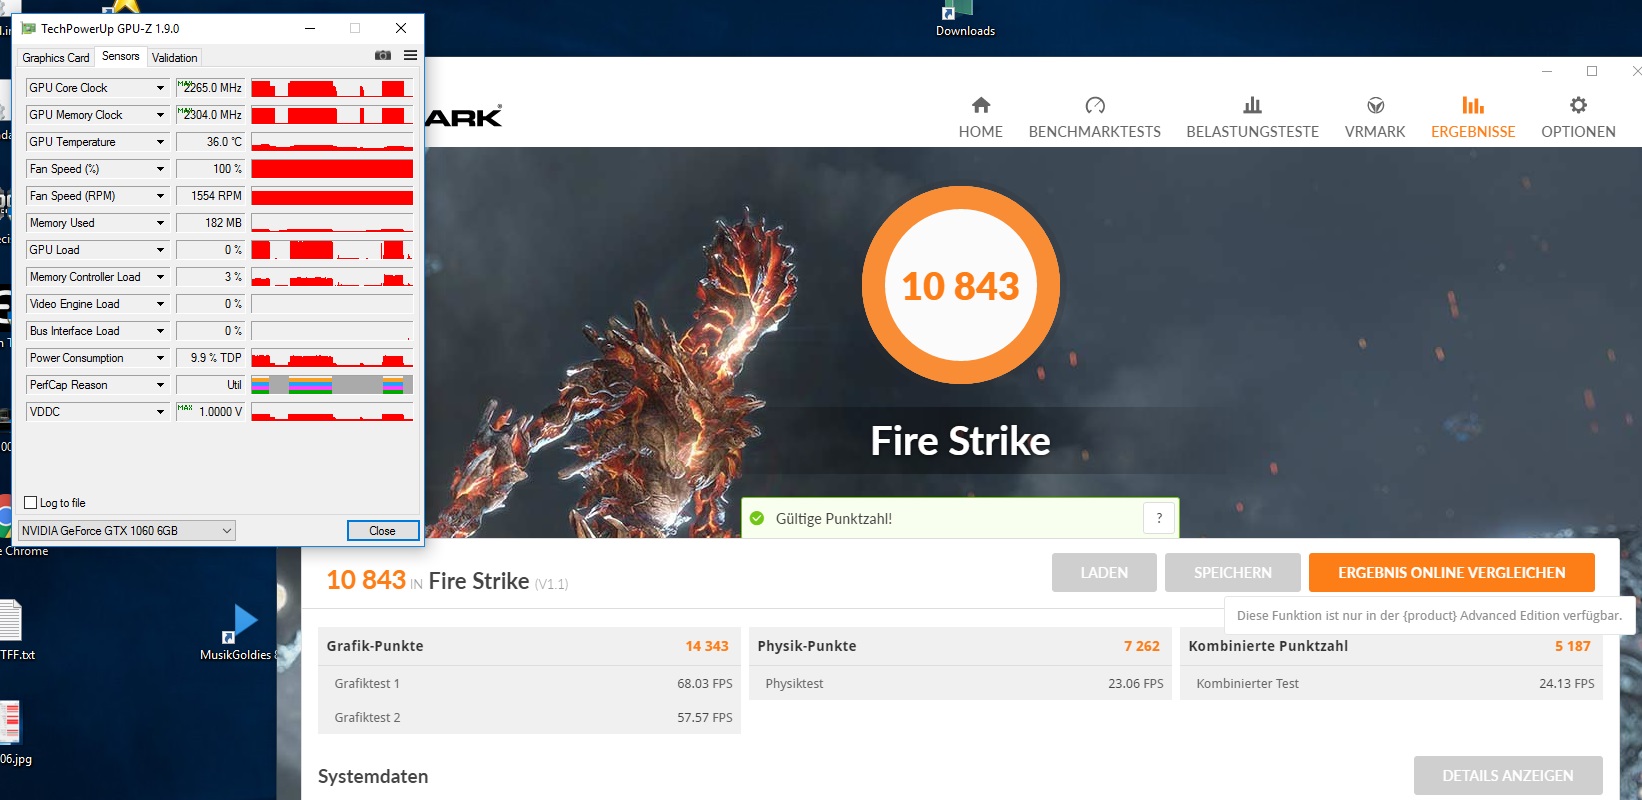Click the VRMARK headset icon
The width and height of the screenshot is (1642, 800).
1375,105
